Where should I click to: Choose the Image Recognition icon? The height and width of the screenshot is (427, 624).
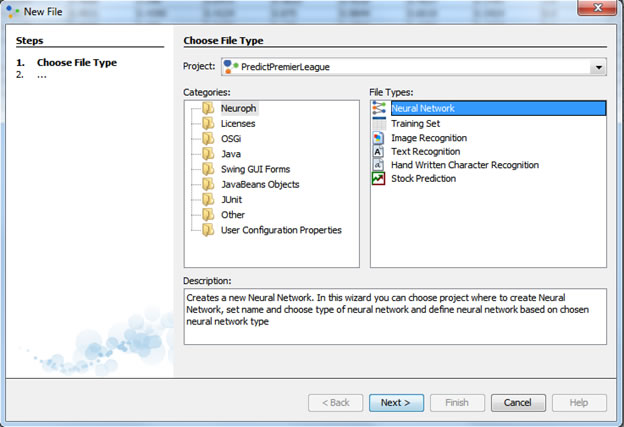pyautogui.click(x=379, y=138)
